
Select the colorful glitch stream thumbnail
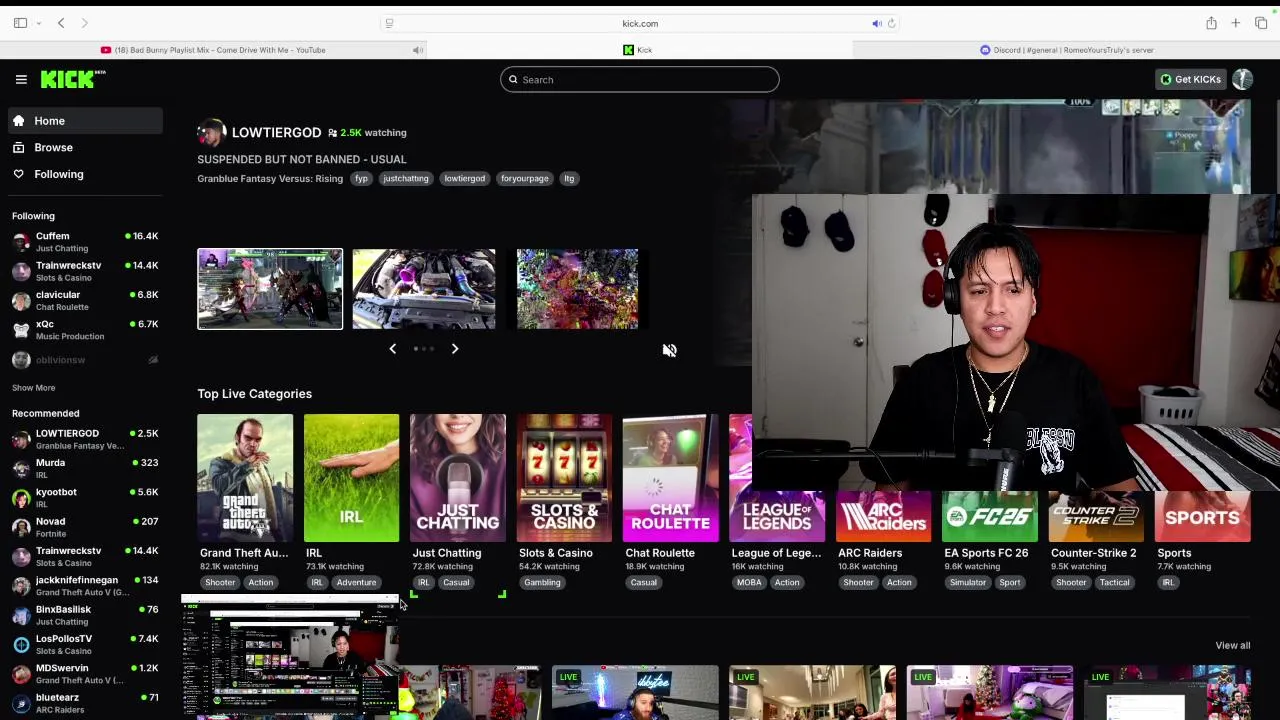tap(577, 289)
